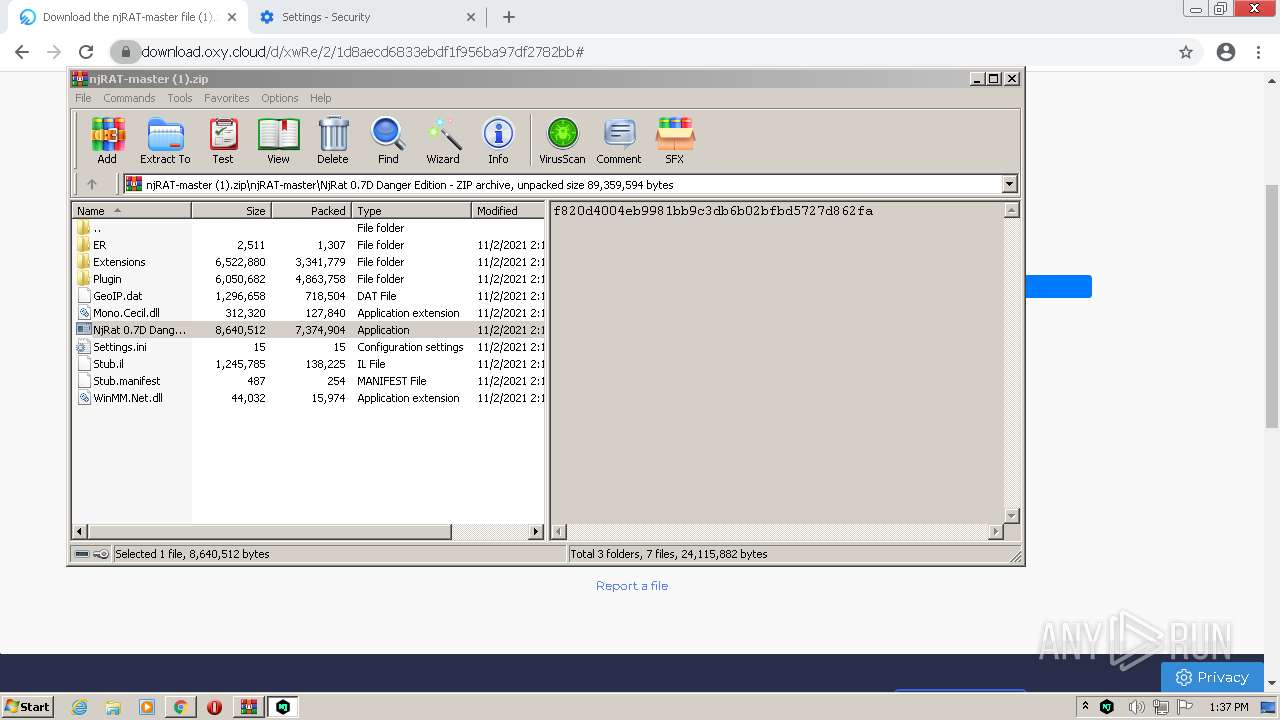Select the ER folder
Screen dimensions: 1280x720
coord(310,245)
